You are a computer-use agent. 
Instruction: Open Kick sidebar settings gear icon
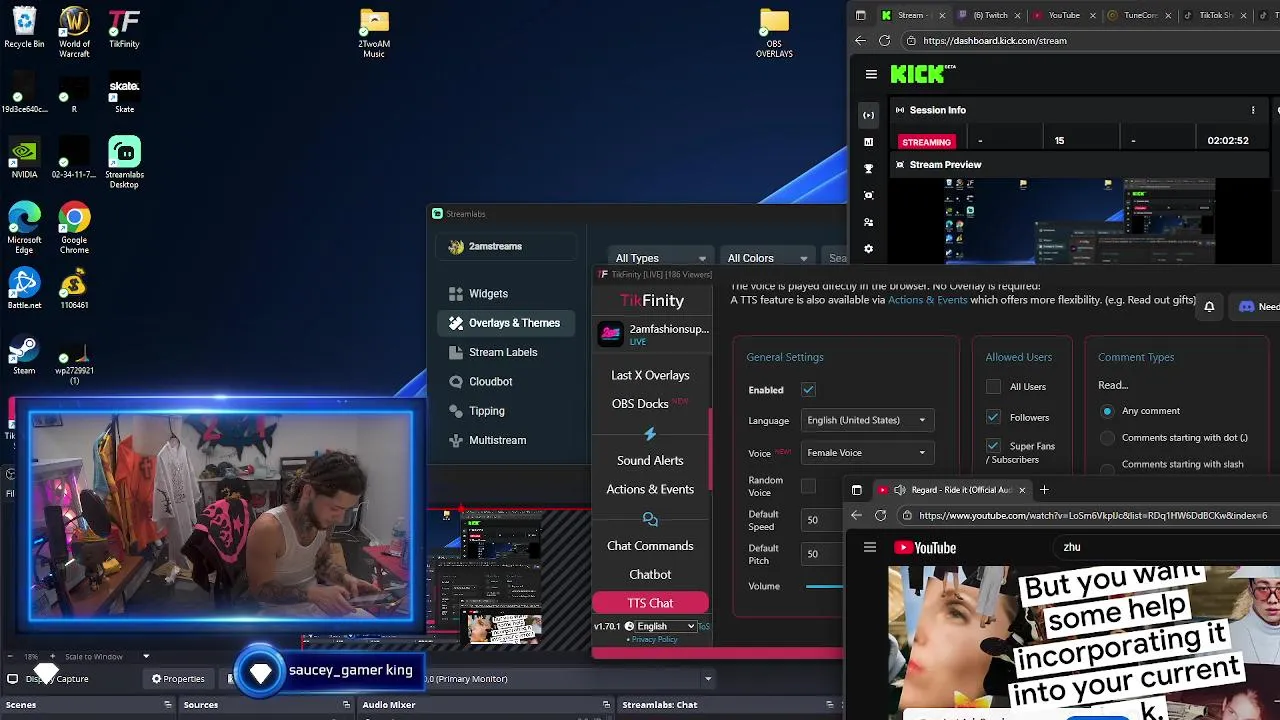[x=868, y=248]
